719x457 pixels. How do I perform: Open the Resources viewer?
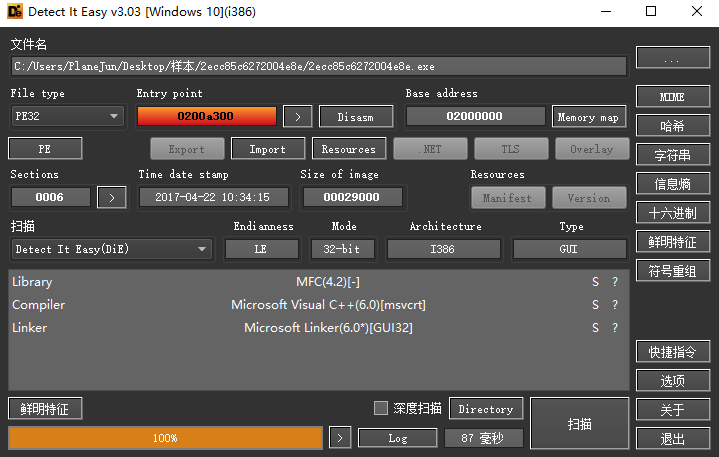click(349, 149)
